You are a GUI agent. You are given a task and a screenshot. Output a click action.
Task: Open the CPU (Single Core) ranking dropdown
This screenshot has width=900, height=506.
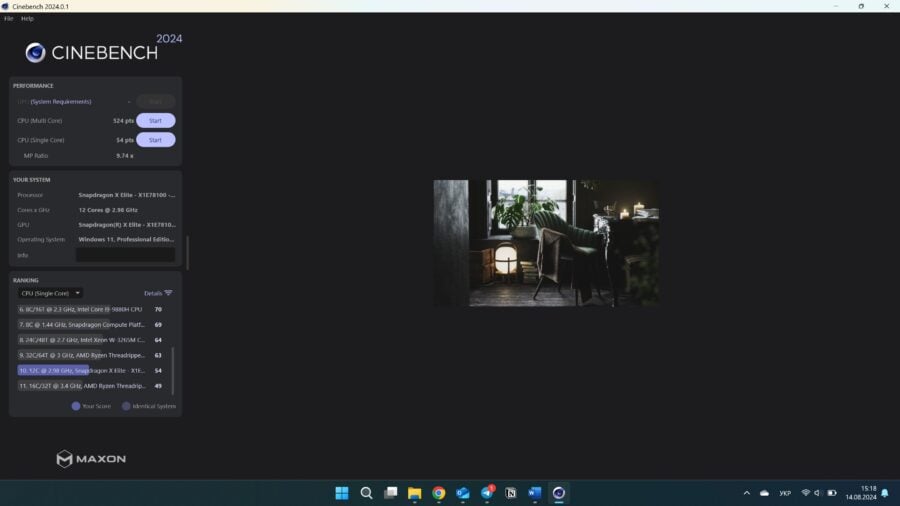[50, 293]
